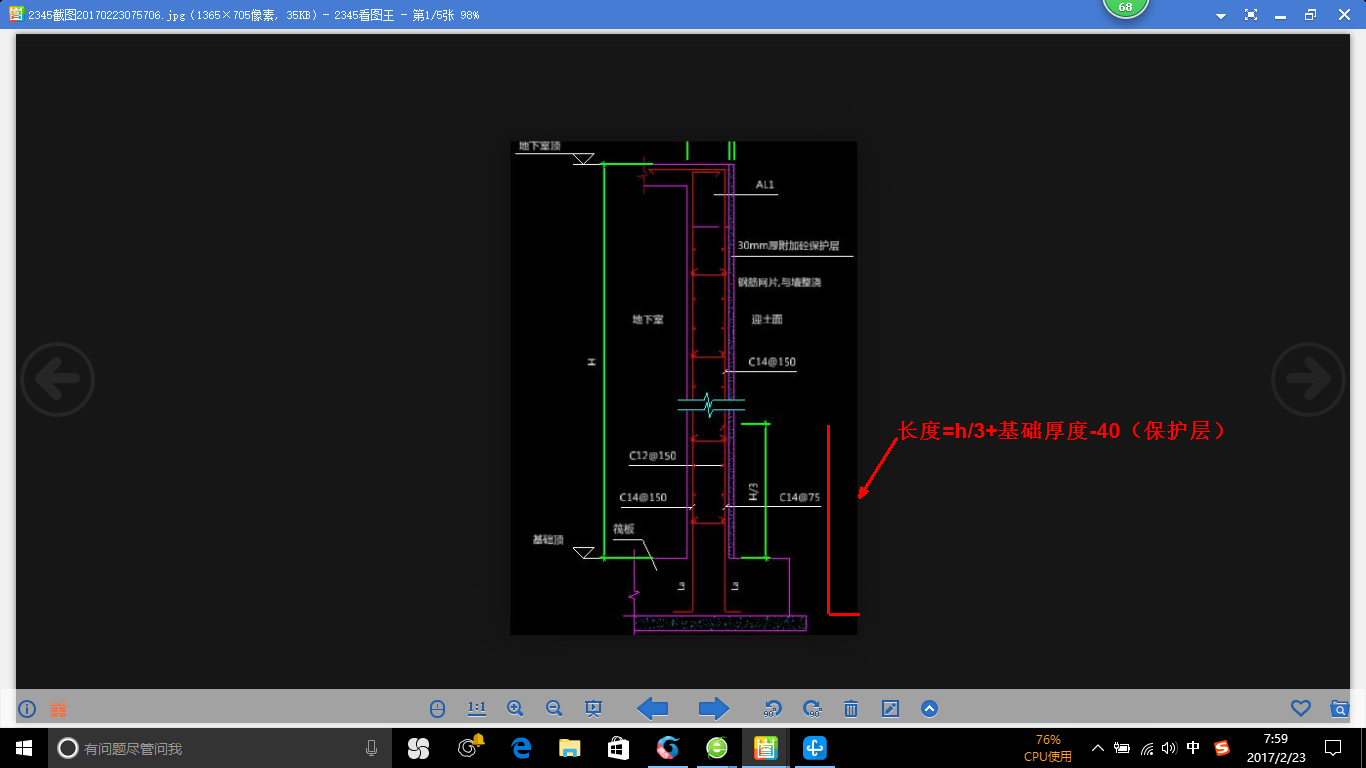Rotate image 90 degrees counterclockwise
The height and width of the screenshot is (768, 1366).
pyautogui.click(x=772, y=709)
